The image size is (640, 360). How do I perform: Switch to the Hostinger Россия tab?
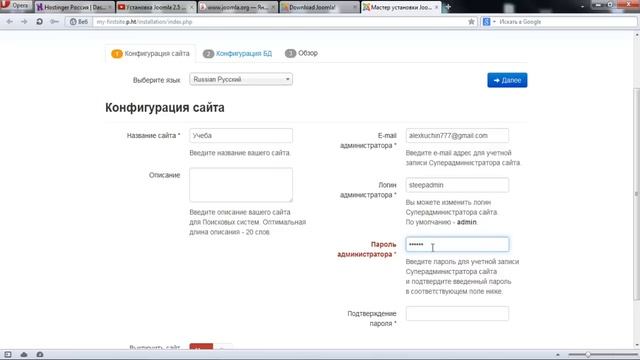coord(74,7)
